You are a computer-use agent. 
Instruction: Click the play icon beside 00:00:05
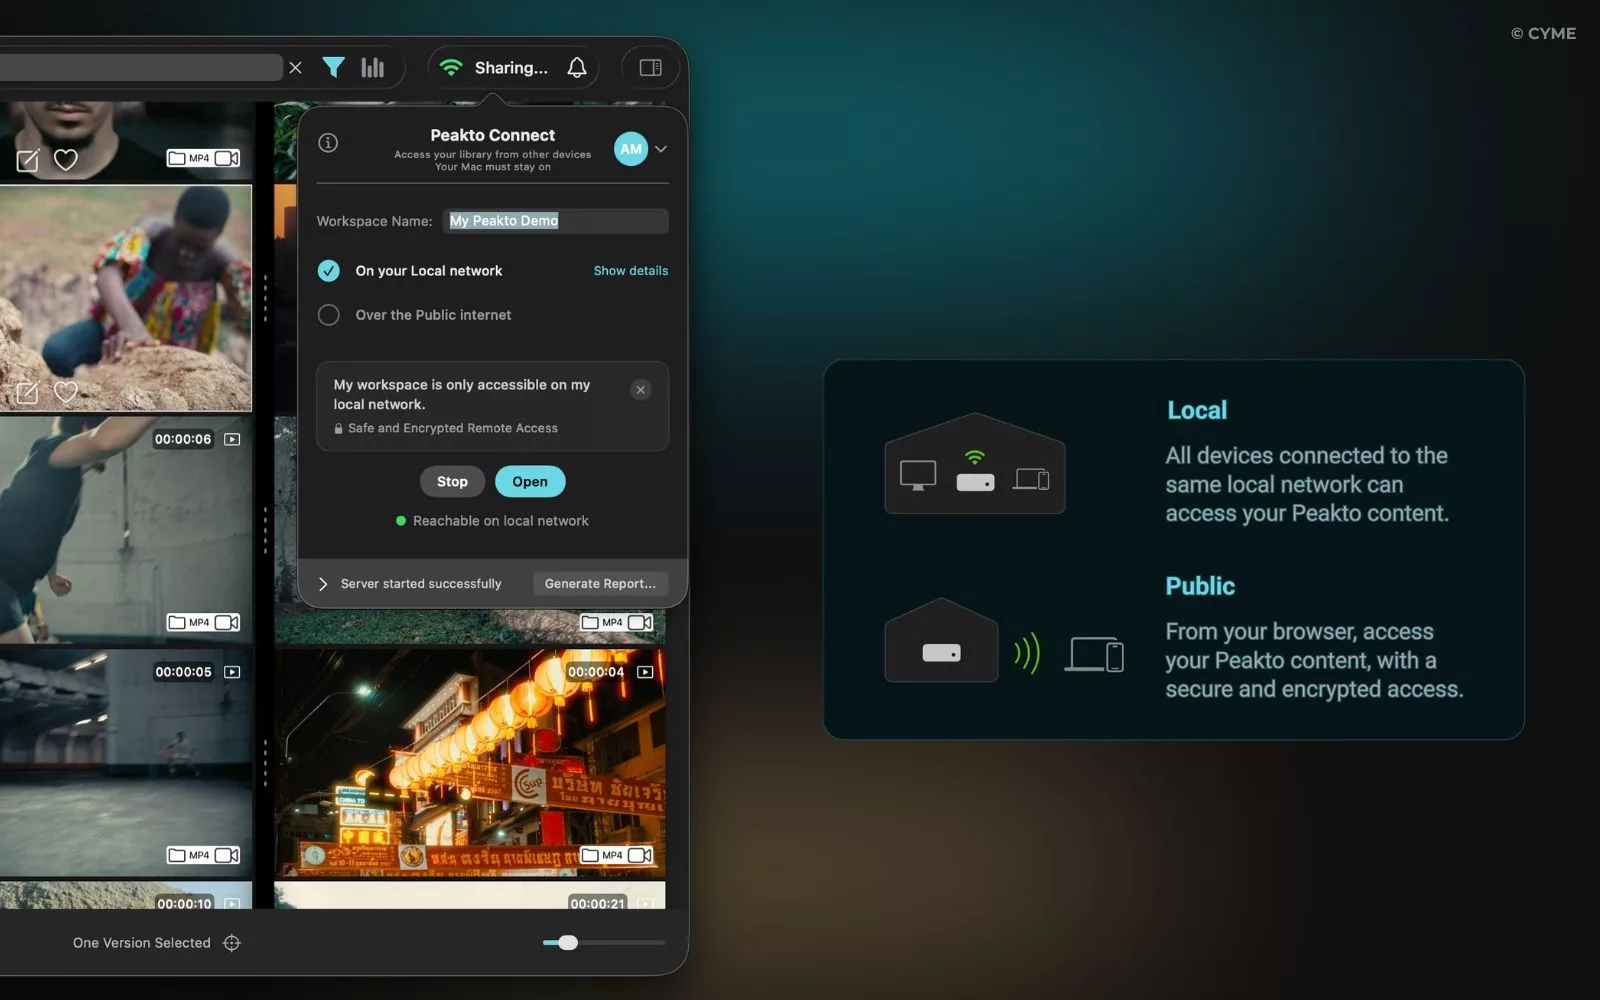232,672
